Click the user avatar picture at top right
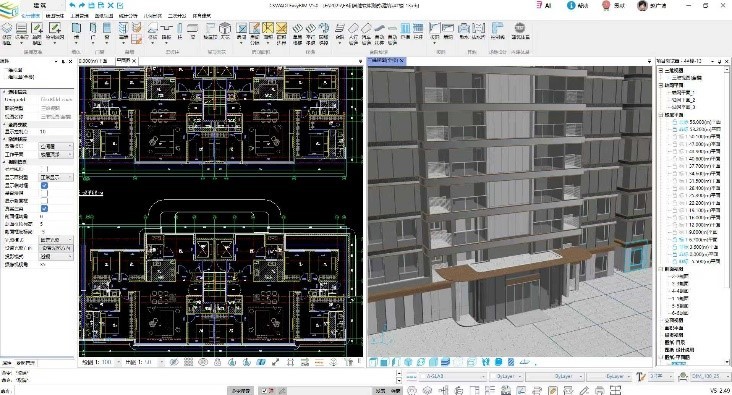Image resolution: width=732 pixels, height=395 pixels. tap(642, 5)
